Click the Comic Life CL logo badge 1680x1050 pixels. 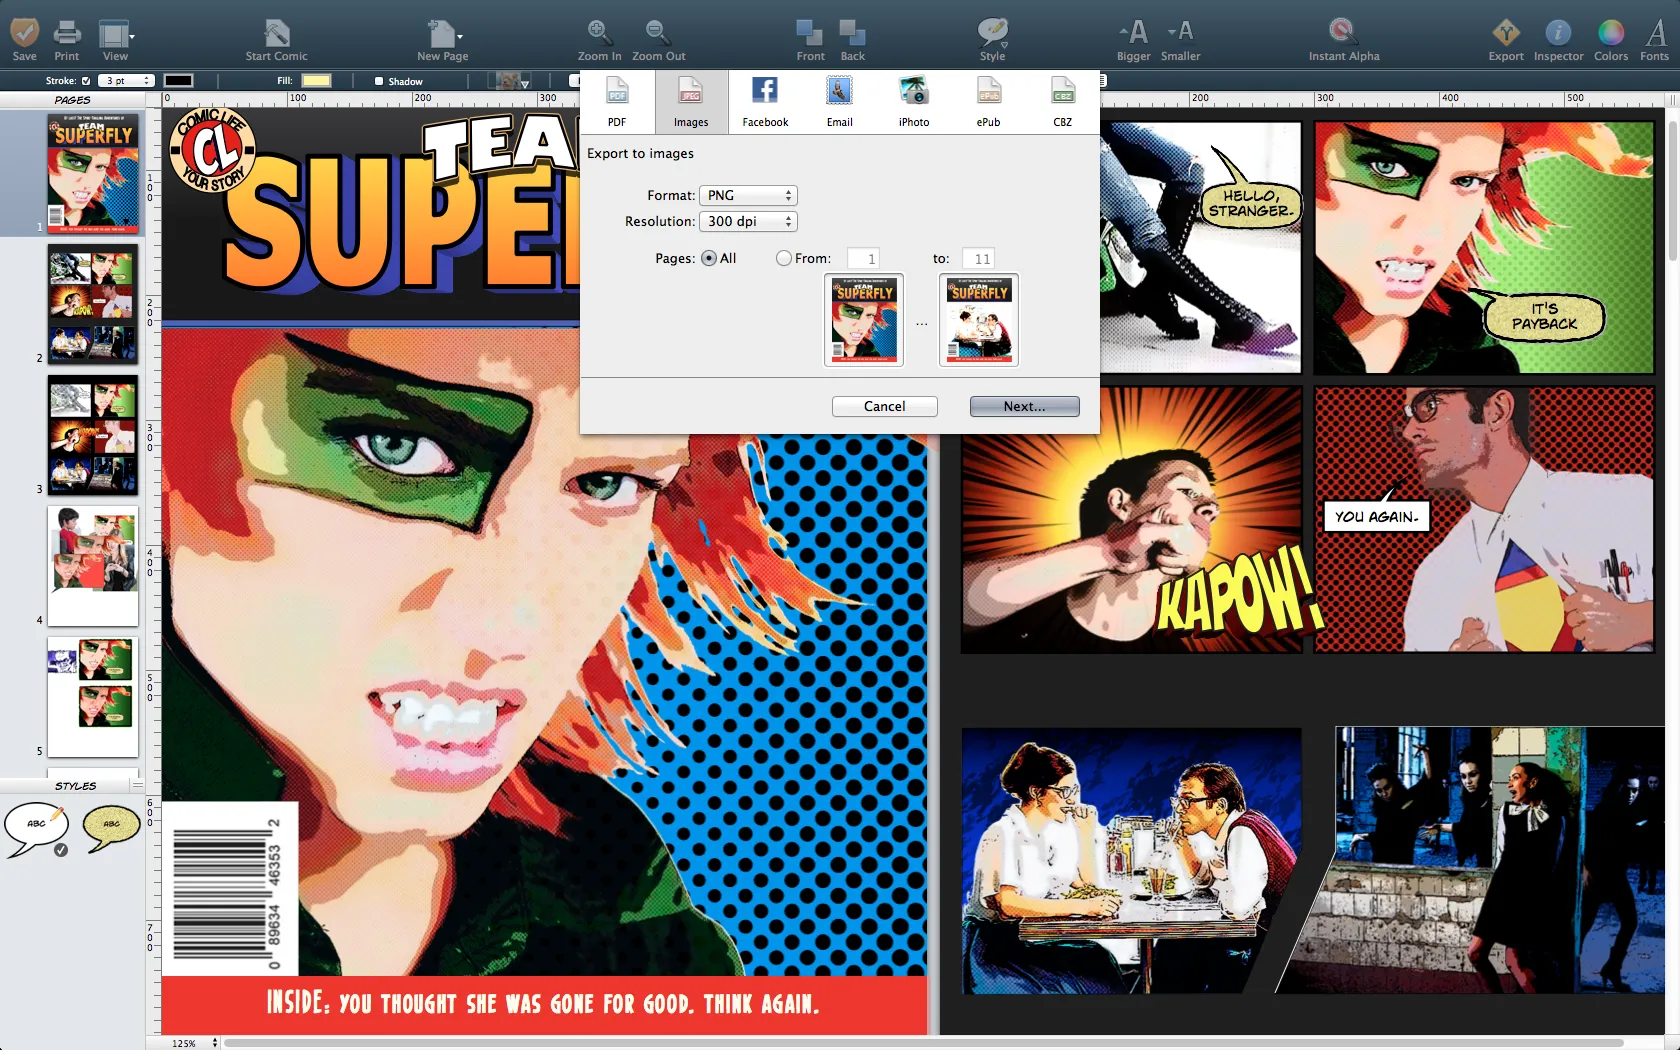click(213, 150)
